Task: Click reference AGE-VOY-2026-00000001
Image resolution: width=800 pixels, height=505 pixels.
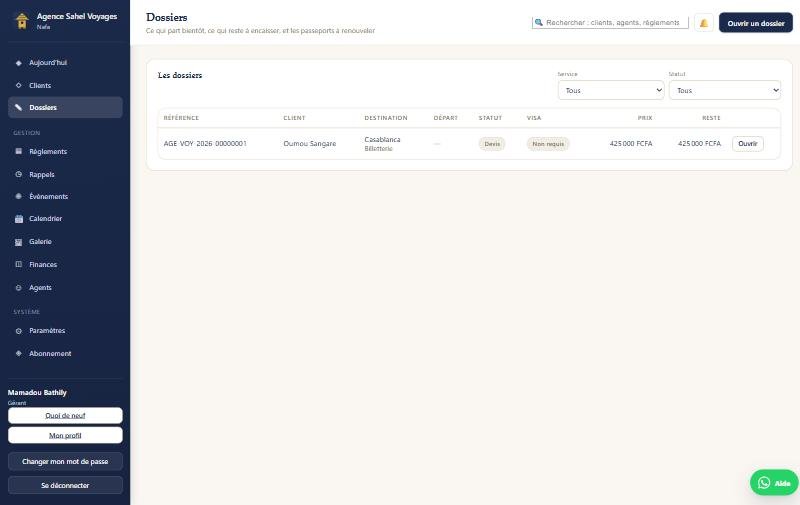Action: (x=205, y=144)
